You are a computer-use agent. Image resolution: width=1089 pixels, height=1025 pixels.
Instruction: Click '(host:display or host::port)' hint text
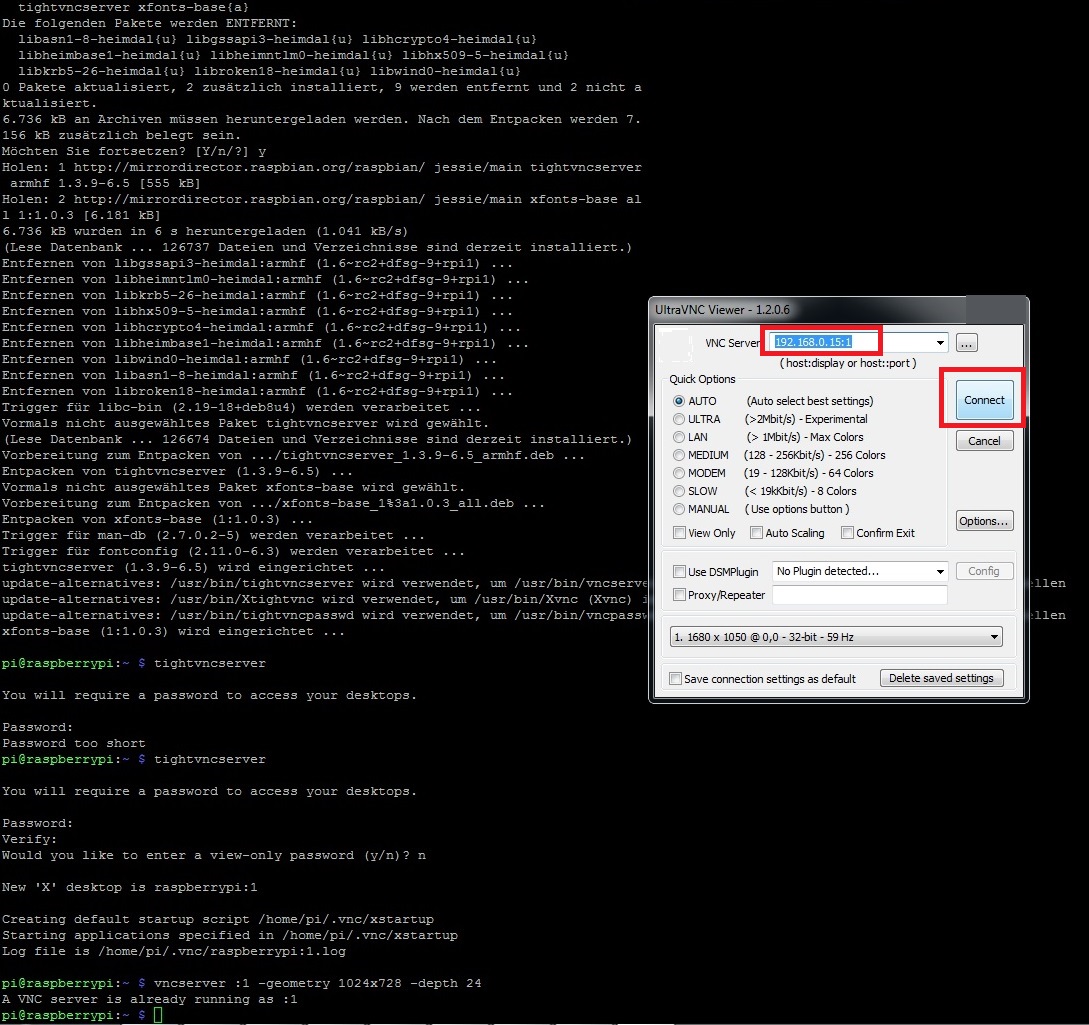[x=848, y=363]
